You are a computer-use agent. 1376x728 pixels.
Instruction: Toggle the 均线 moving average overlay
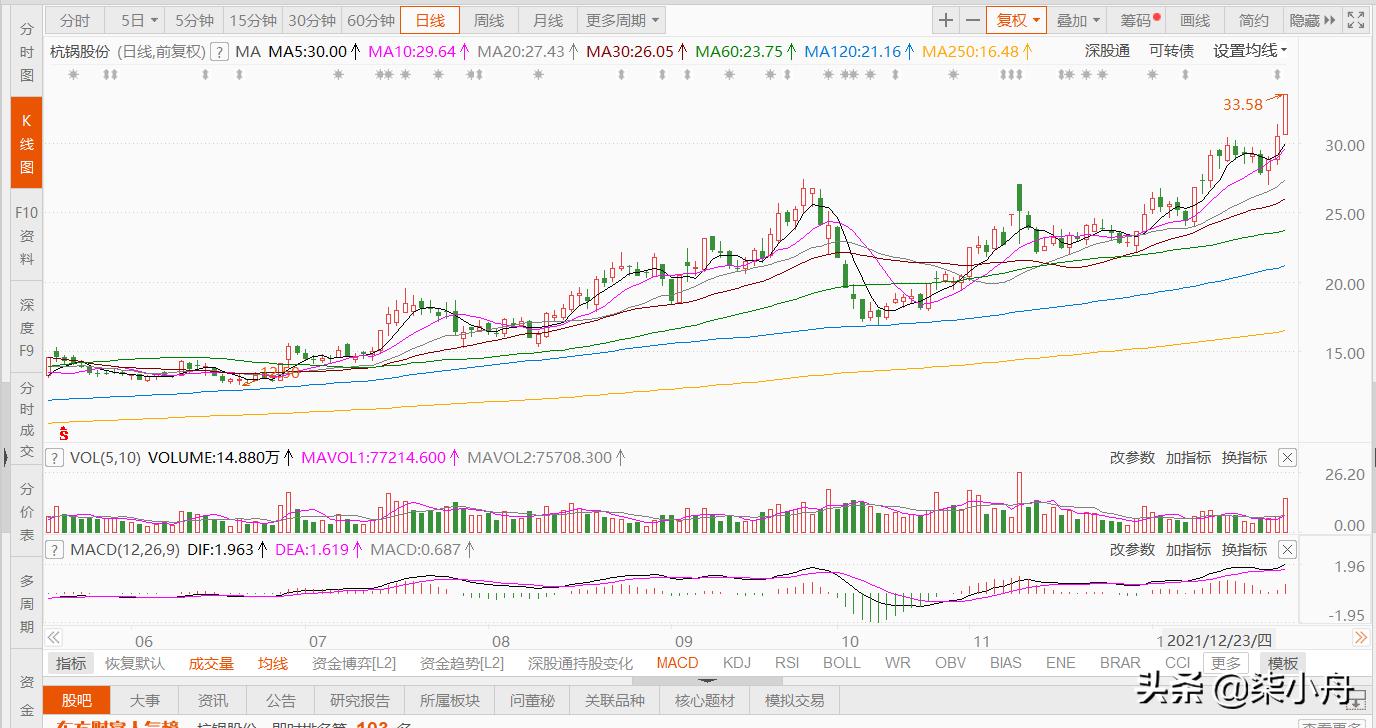click(272, 663)
